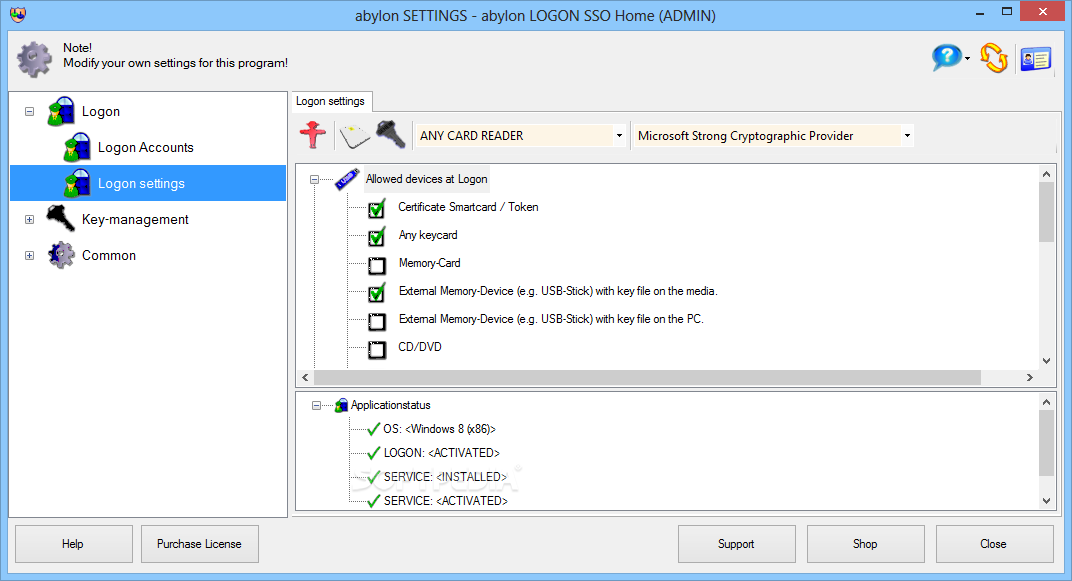Click the Applicationstatus node icon
Screen dimensions: 1072x581
pyautogui.click(x=341, y=405)
